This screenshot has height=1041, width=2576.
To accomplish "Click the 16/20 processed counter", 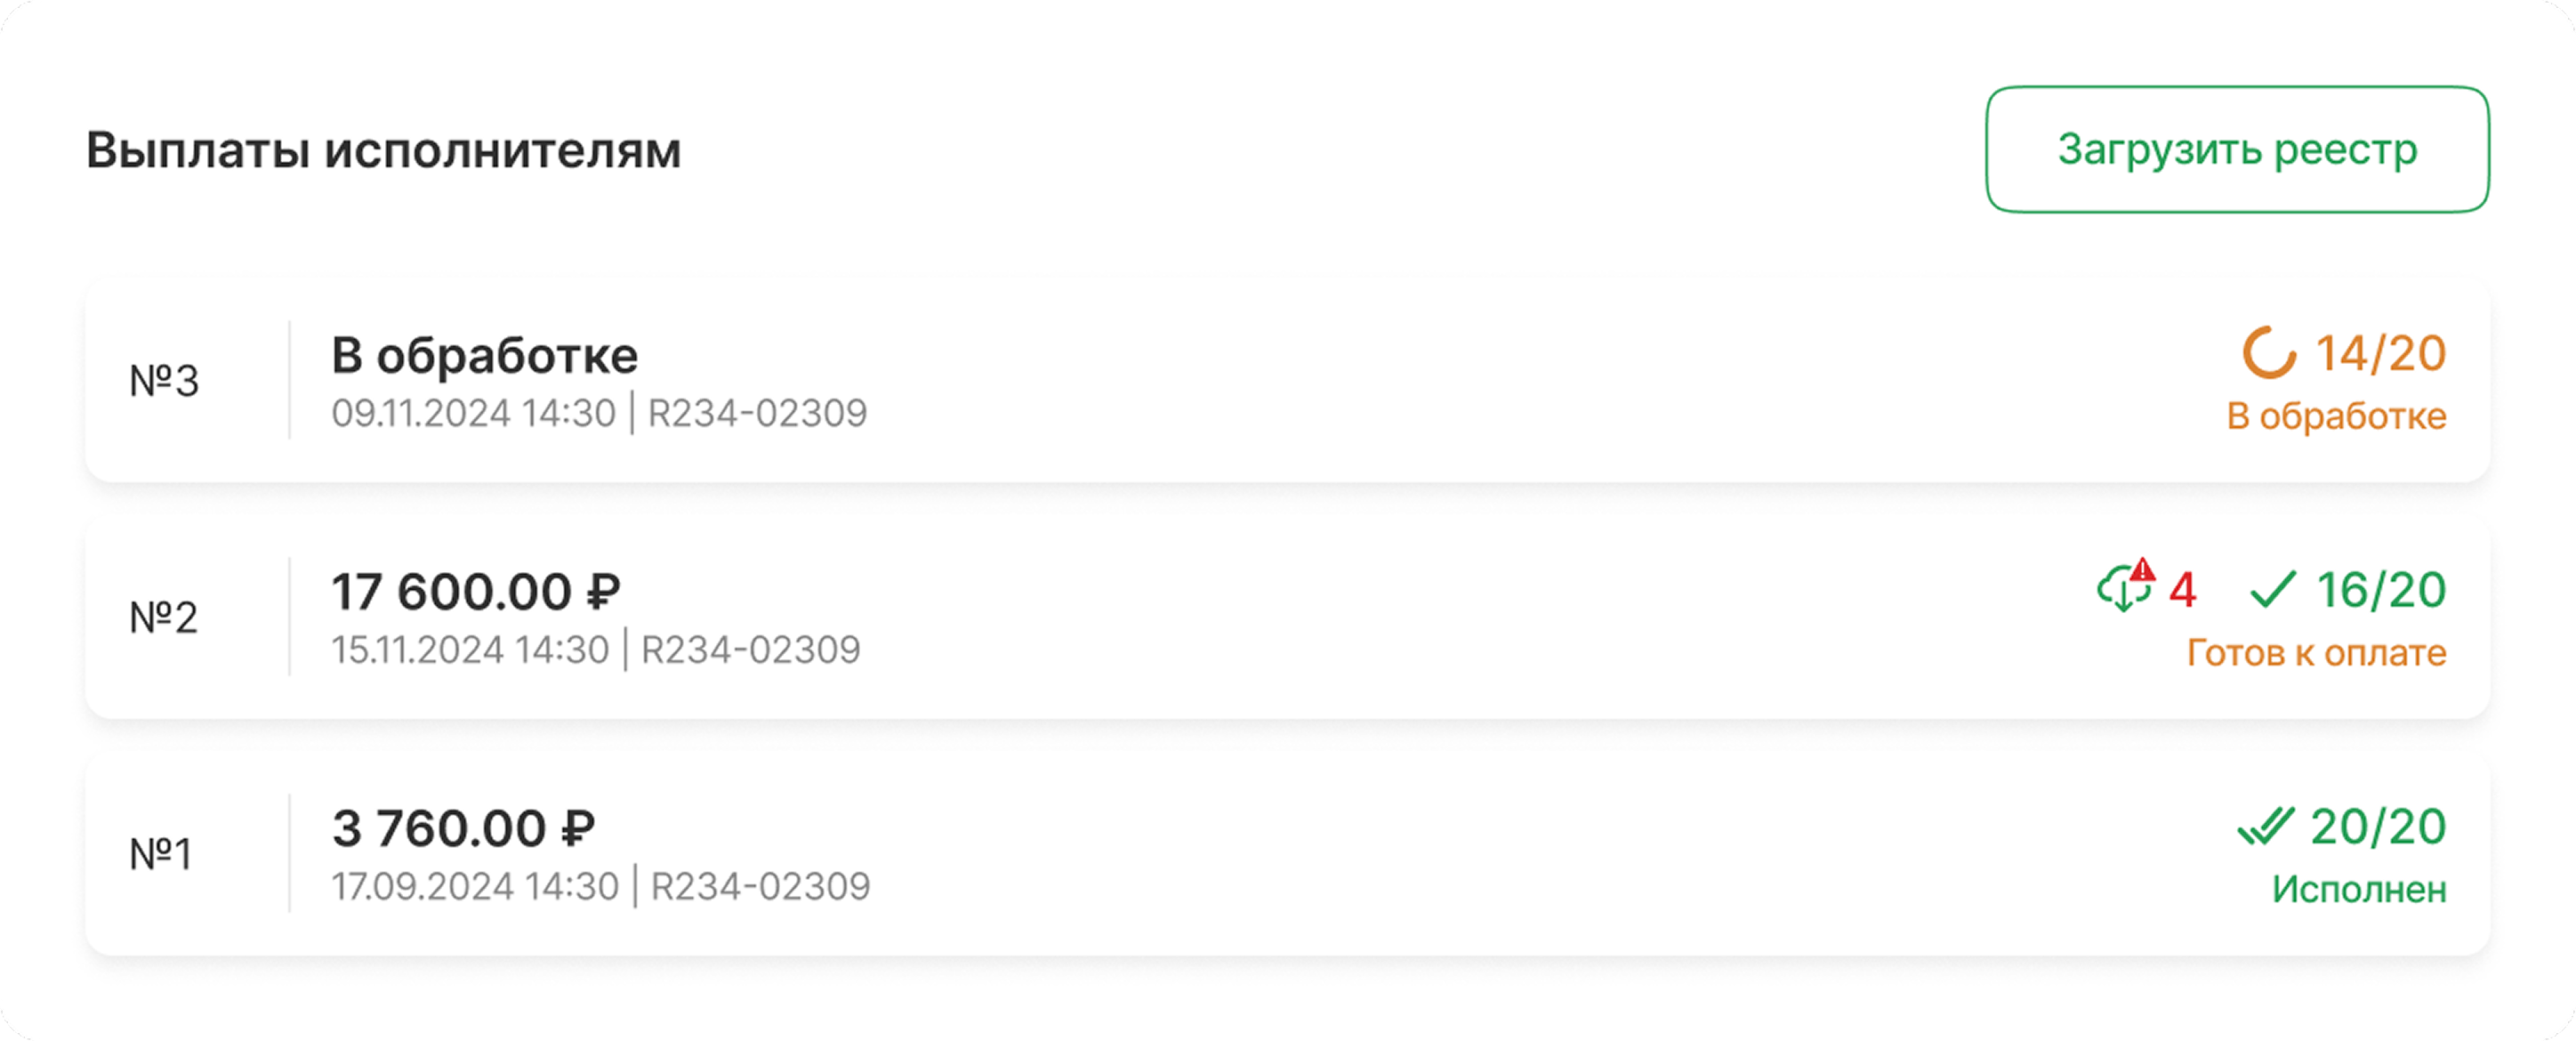I will pyautogui.click(x=2381, y=590).
